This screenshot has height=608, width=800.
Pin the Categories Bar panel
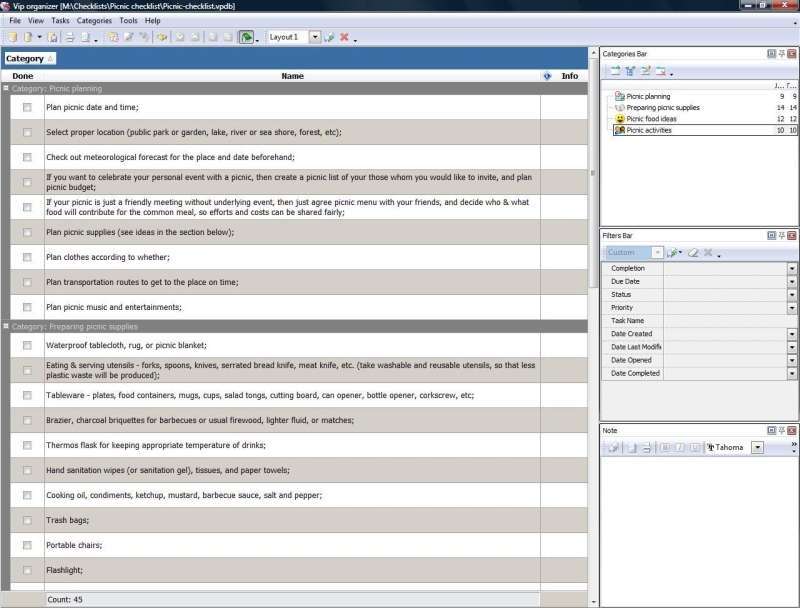pos(781,53)
